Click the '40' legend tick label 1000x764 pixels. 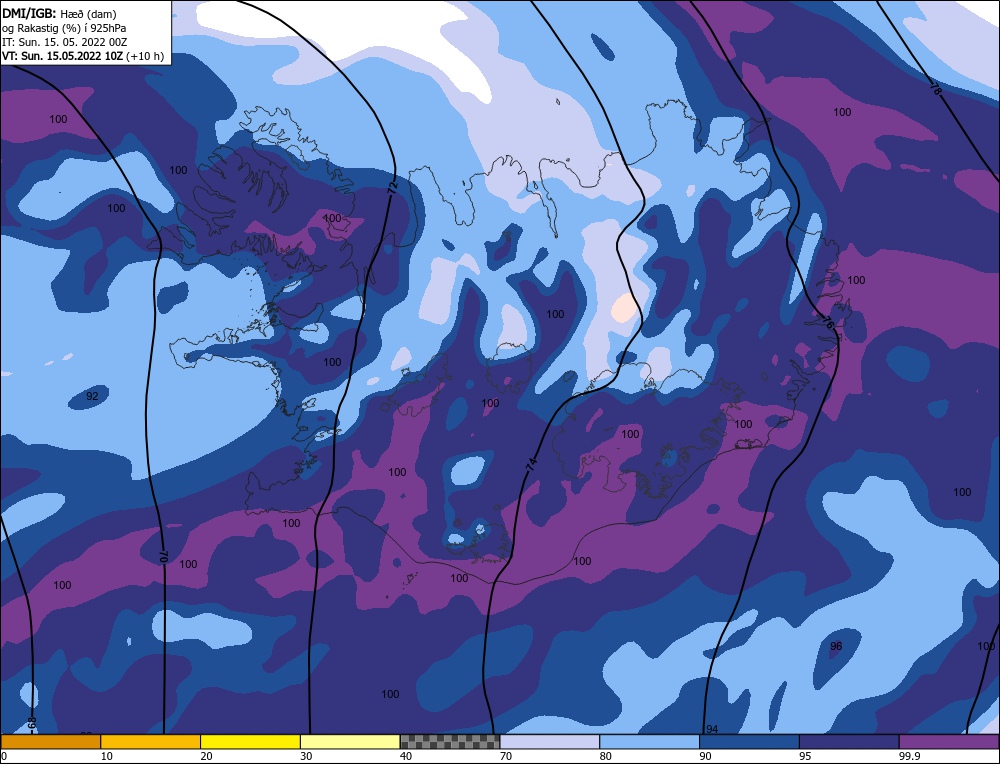(406, 756)
